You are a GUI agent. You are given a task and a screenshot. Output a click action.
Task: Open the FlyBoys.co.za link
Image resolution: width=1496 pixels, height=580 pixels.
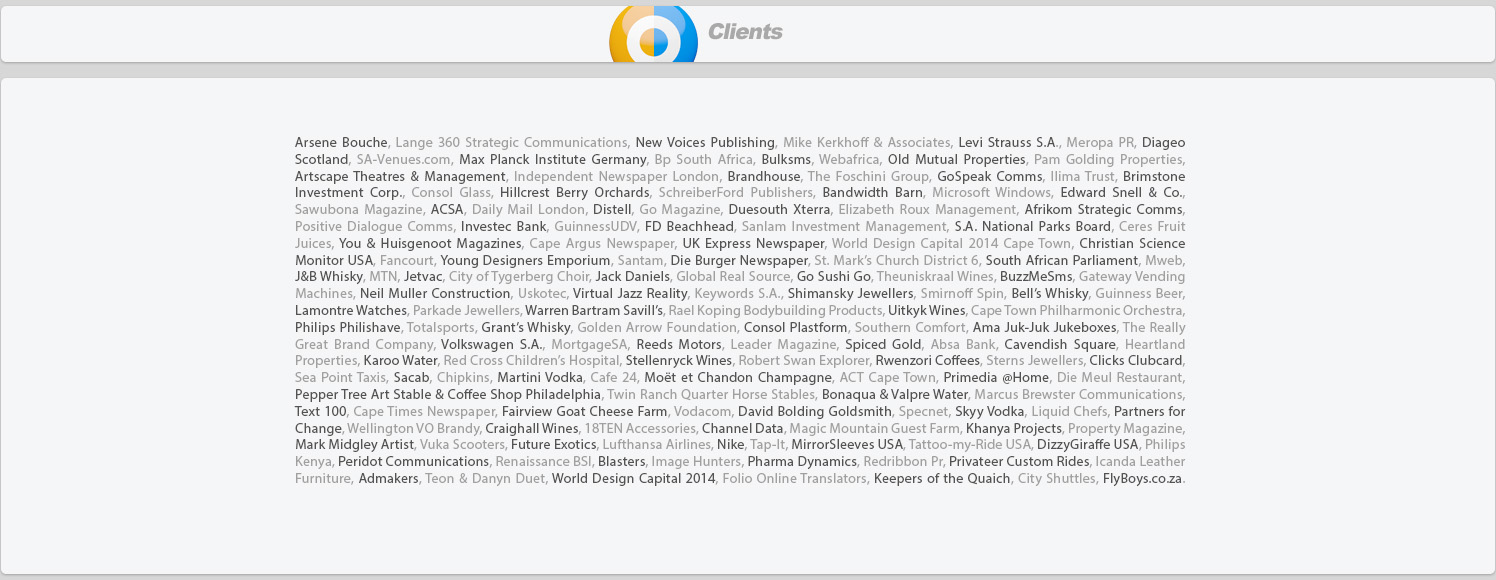pyautogui.click(x=1142, y=479)
